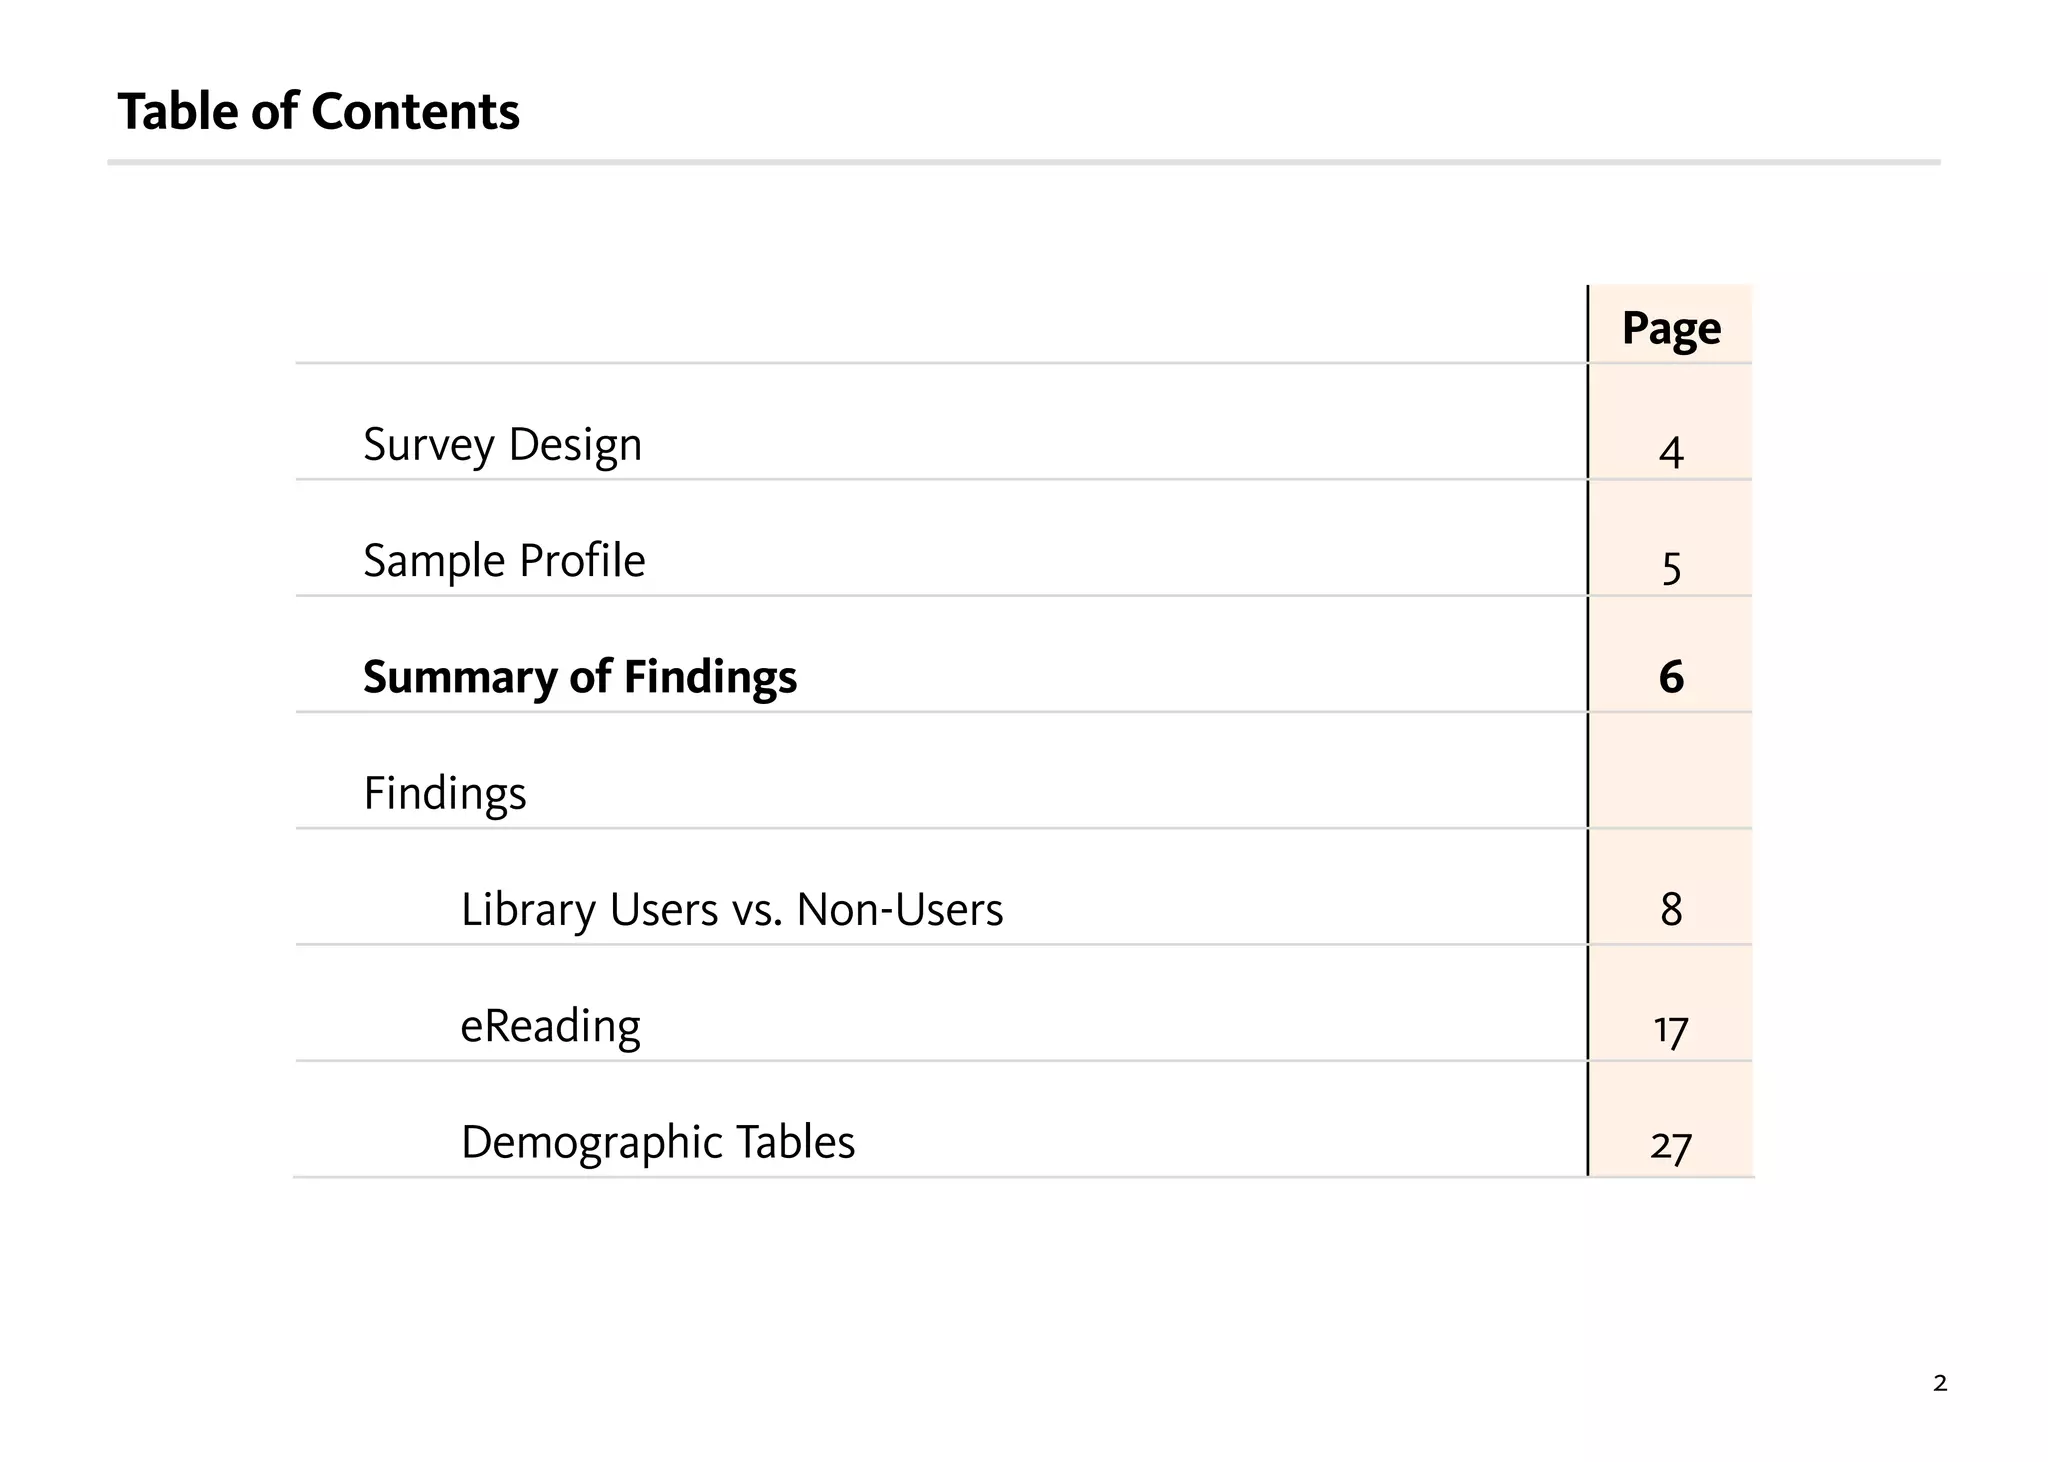Click the Table of Contents title
Viewport: 2048px width, 1462px height.
click(x=319, y=111)
